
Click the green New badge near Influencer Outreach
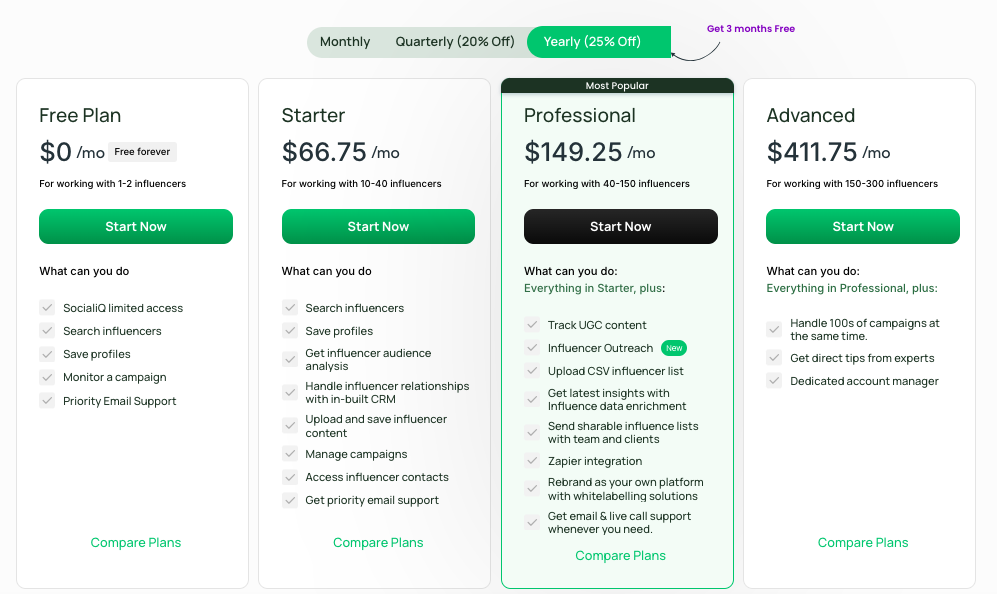(674, 348)
